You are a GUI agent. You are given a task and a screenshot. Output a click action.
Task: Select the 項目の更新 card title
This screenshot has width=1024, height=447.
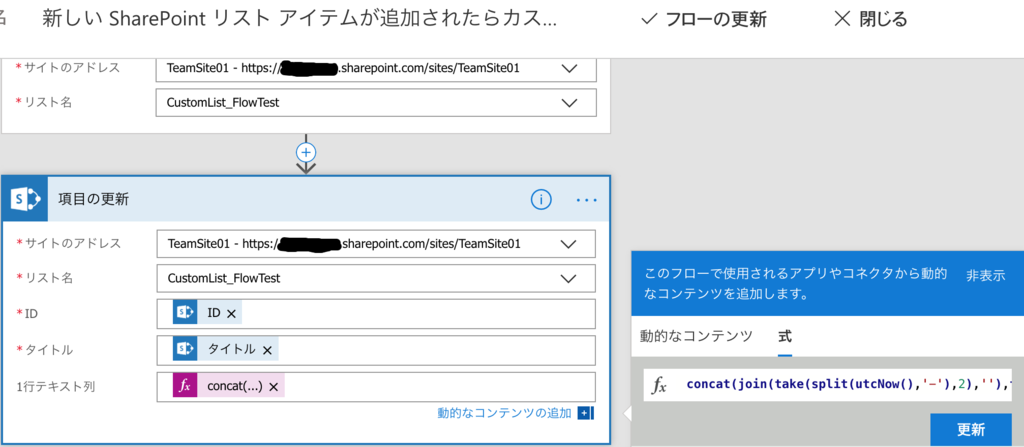[93, 200]
